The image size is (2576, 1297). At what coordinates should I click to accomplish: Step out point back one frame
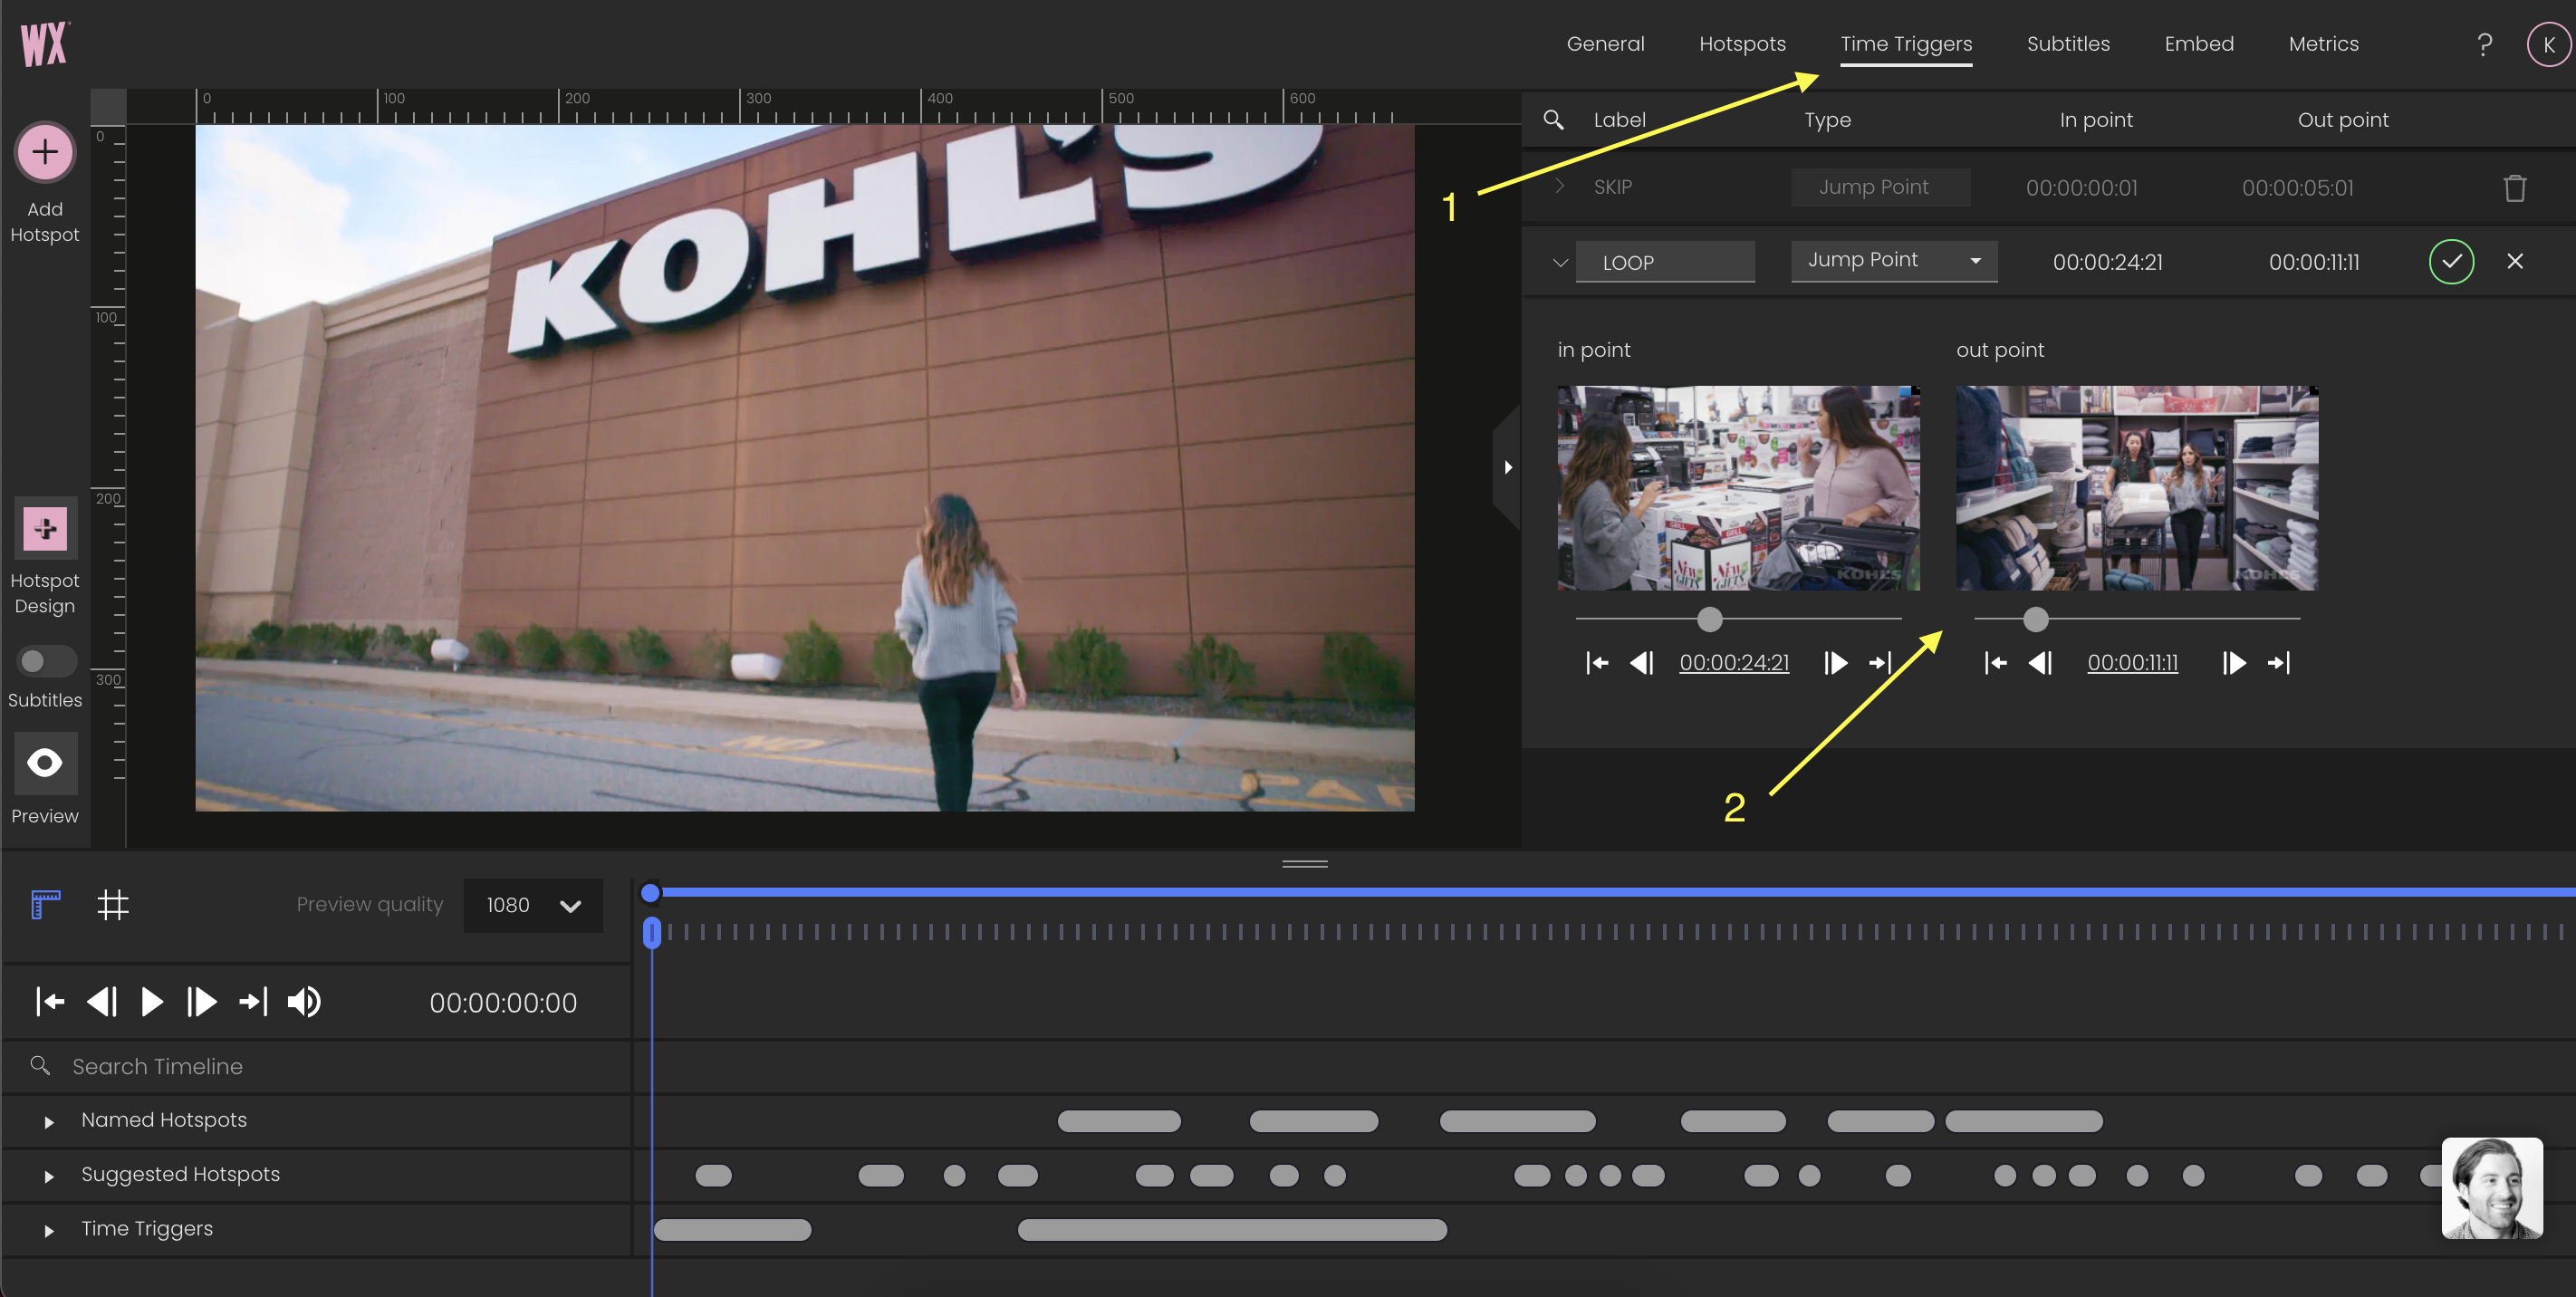[2040, 663]
